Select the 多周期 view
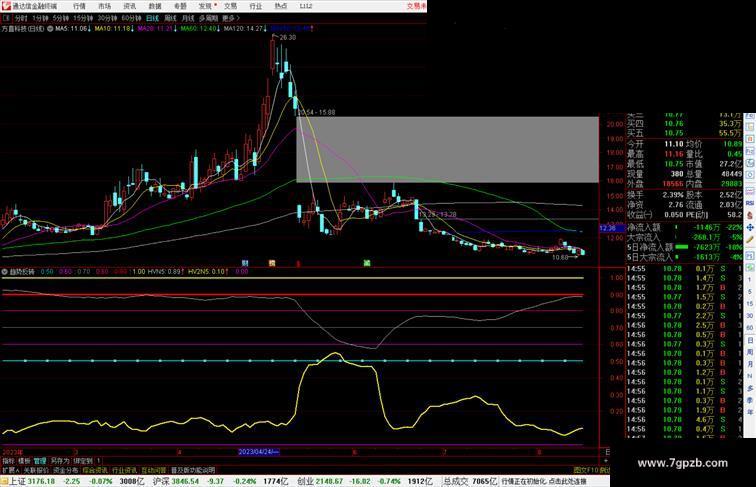The height and width of the screenshot is (487, 756). click(208, 18)
